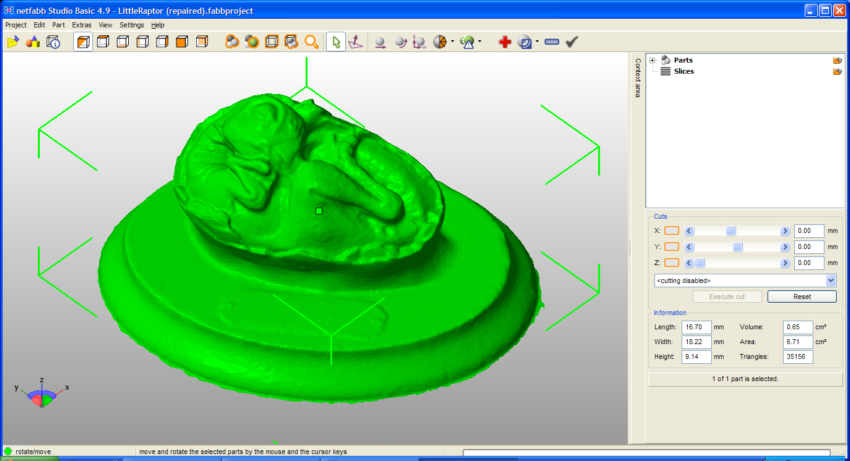Click the Y cut slider thumb
850x461 pixels.
737,247
